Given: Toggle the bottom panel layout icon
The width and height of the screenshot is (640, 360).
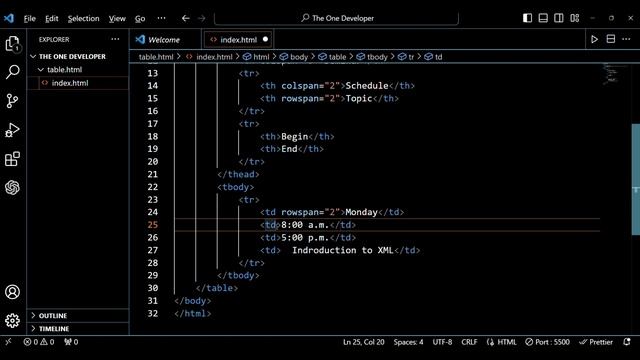Looking at the screenshot, I should coord(543,18).
